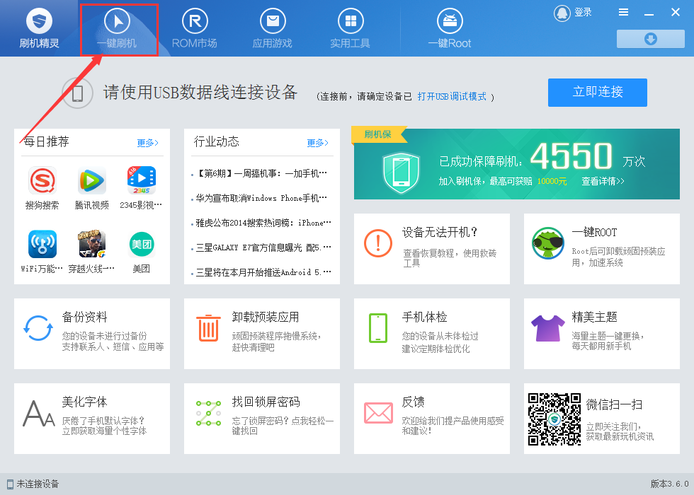Expand 更多 in 行业动态
The image size is (694, 495).
pos(317,143)
